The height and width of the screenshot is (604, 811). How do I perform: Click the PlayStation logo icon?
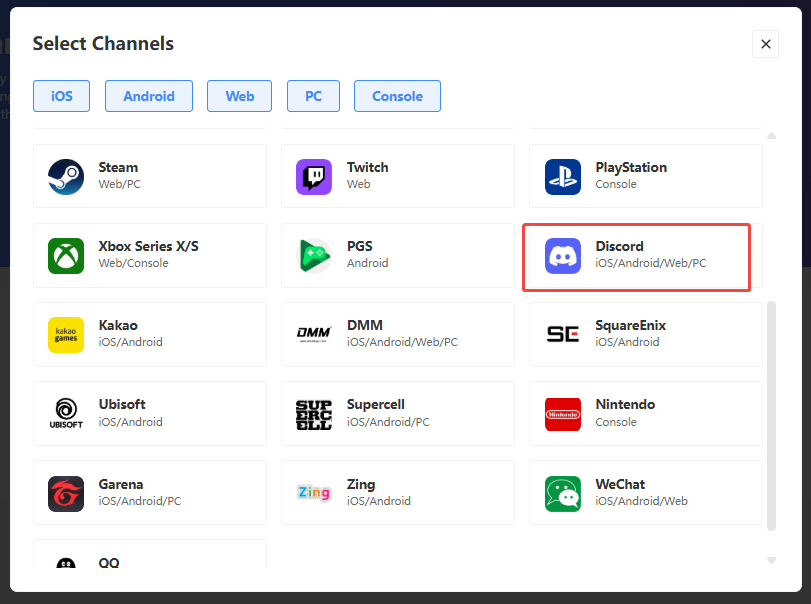coord(563,177)
